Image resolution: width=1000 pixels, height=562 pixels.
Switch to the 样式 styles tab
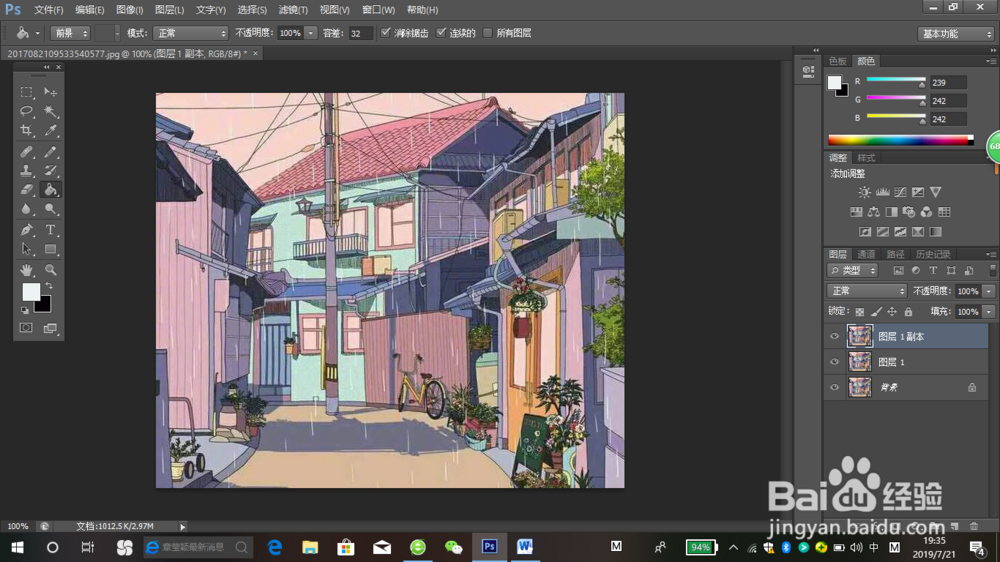[x=865, y=158]
